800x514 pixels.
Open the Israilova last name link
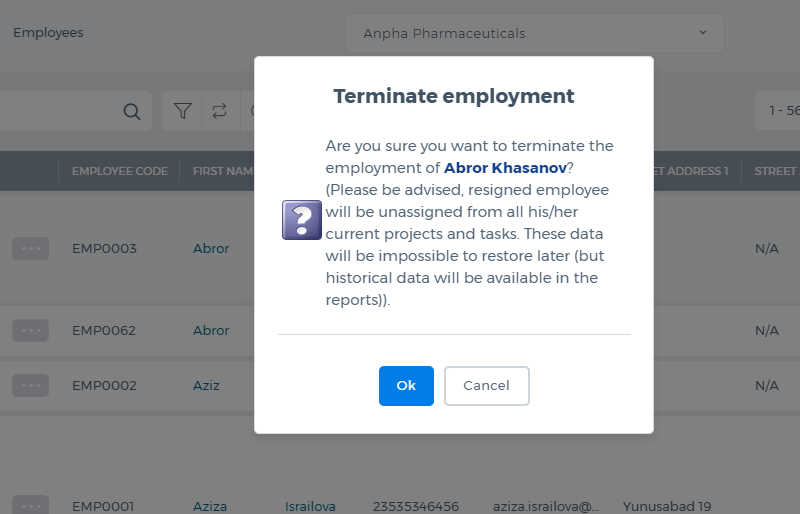click(x=310, y=506)
